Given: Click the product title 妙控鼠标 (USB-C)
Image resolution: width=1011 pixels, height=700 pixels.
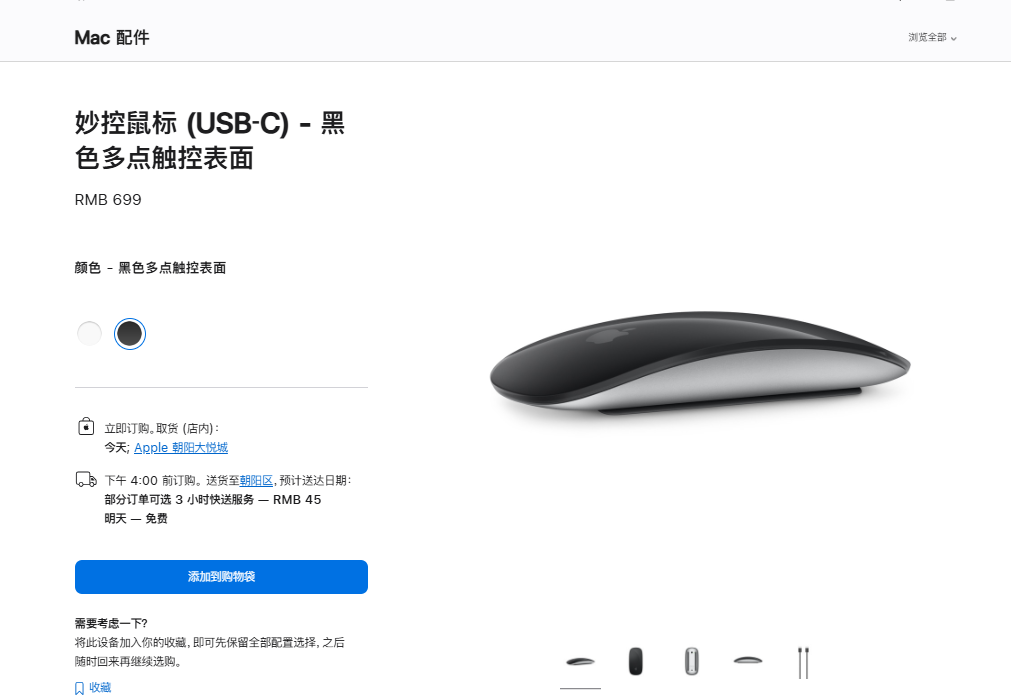Looking at the screenshot, I should click(x=182, y=123).
